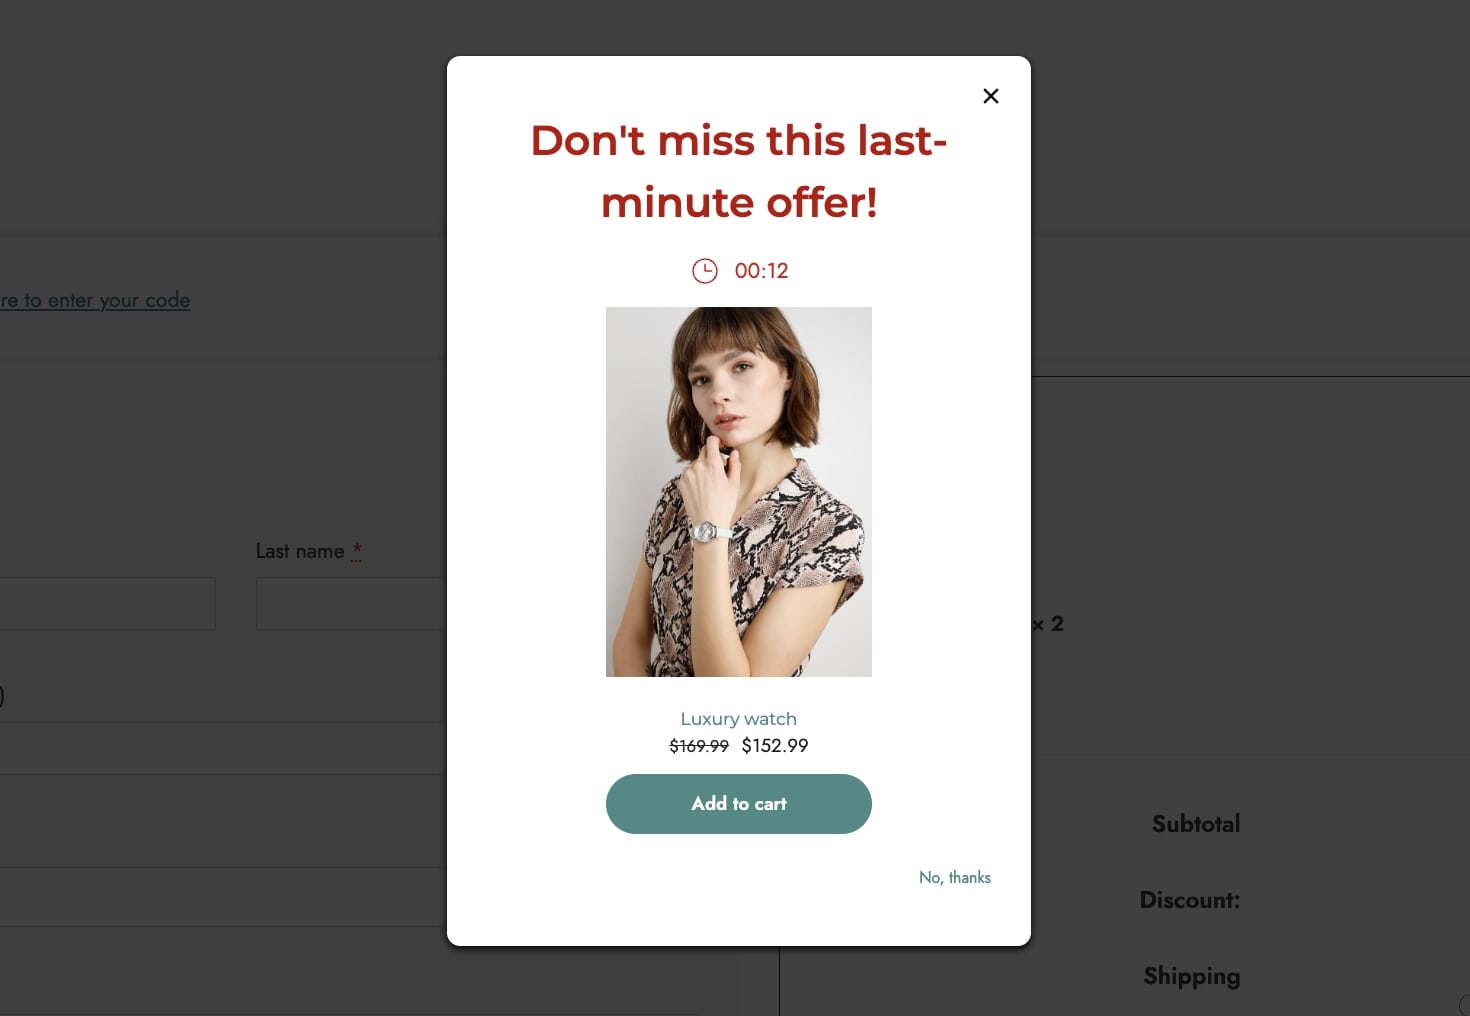Close the last-minute offer popup
This screenshot has width=1470, height=1016.
tap(991, 96)
